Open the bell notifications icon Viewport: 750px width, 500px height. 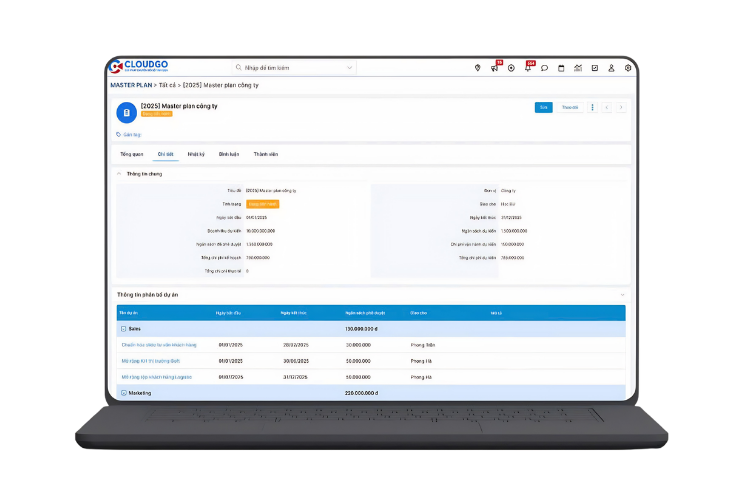tap(528, 68)
